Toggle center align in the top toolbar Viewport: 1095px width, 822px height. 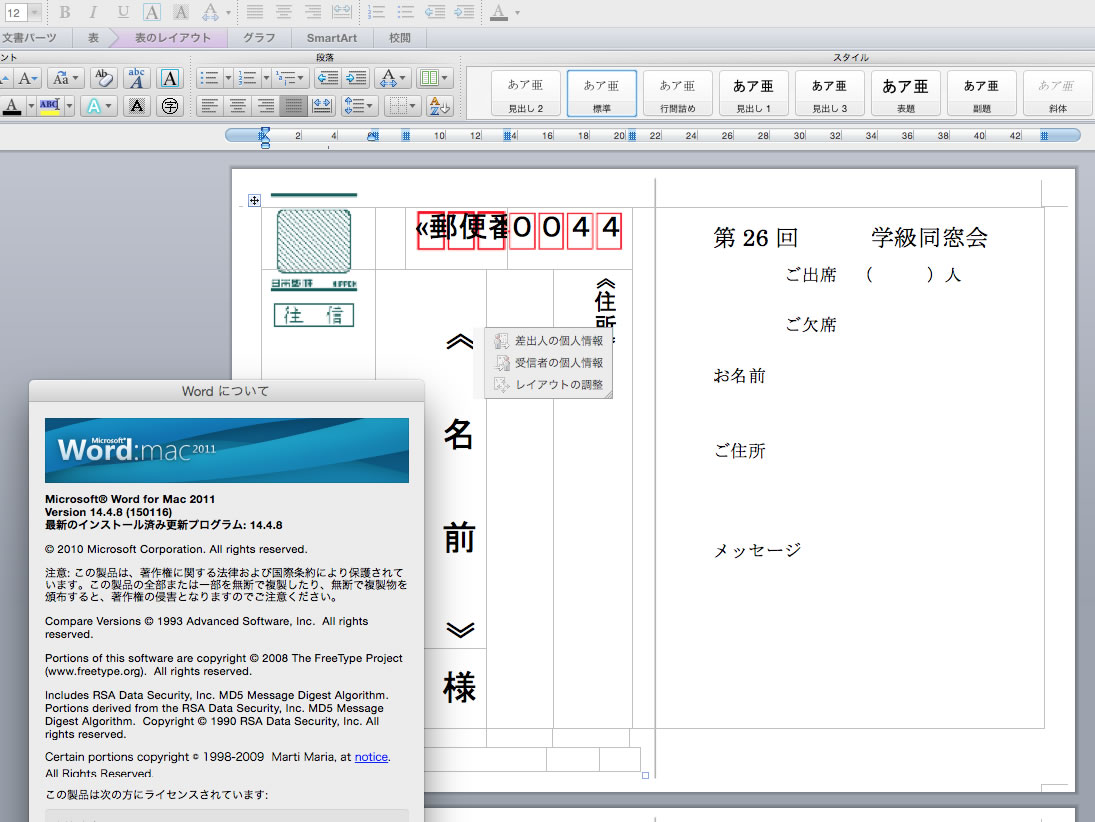coord(284,12)
